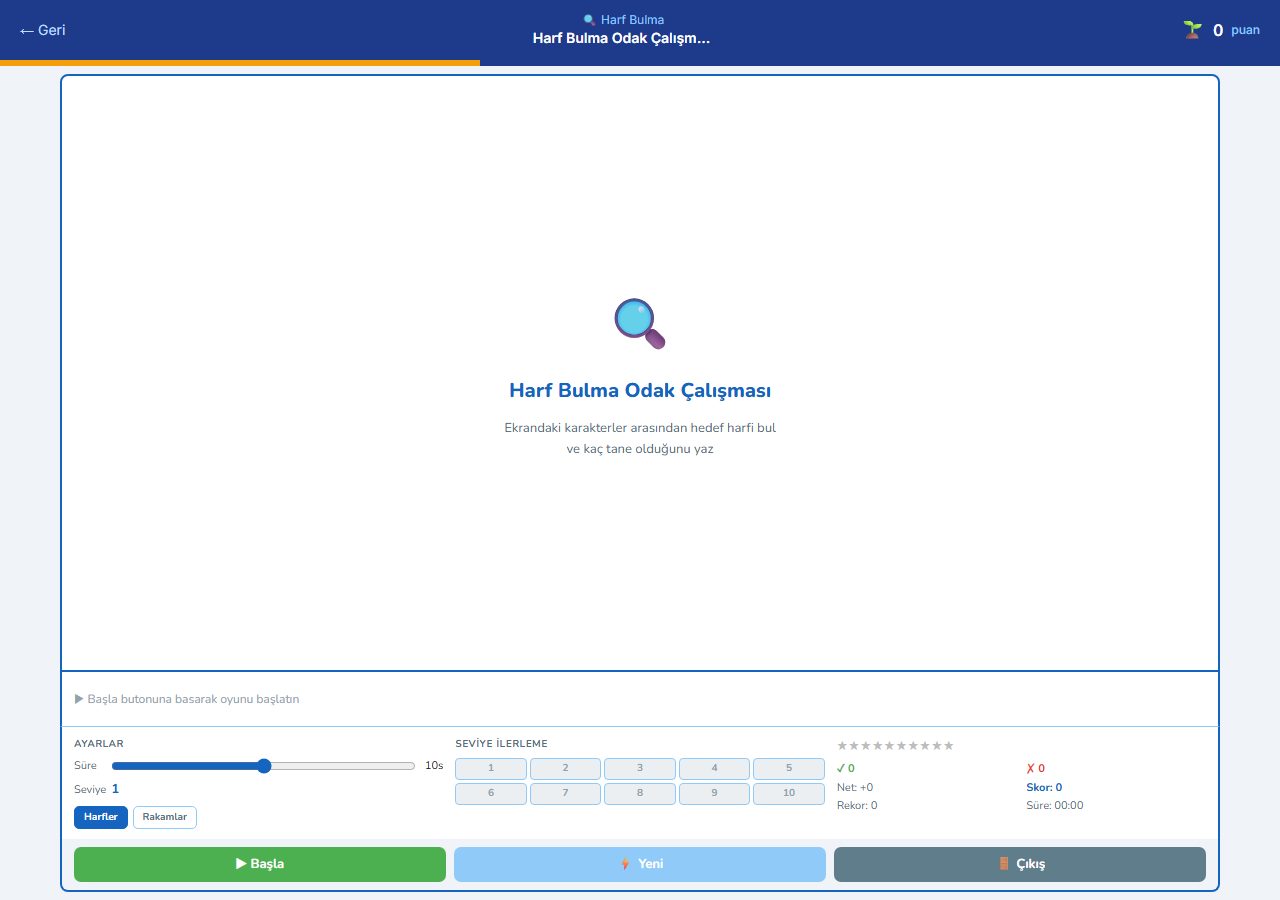Select the Harfler mode toggle
This screenshot has height=900, width=1280.
[x=101, y=817]
